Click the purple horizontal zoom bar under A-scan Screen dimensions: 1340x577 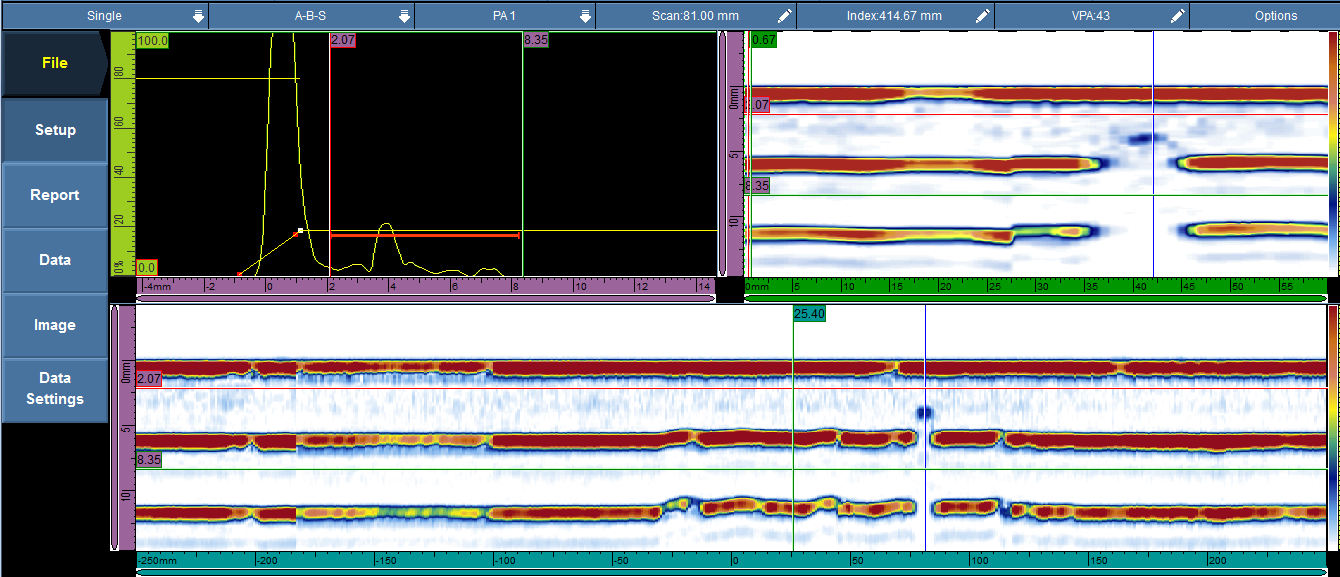click(426, 298)
